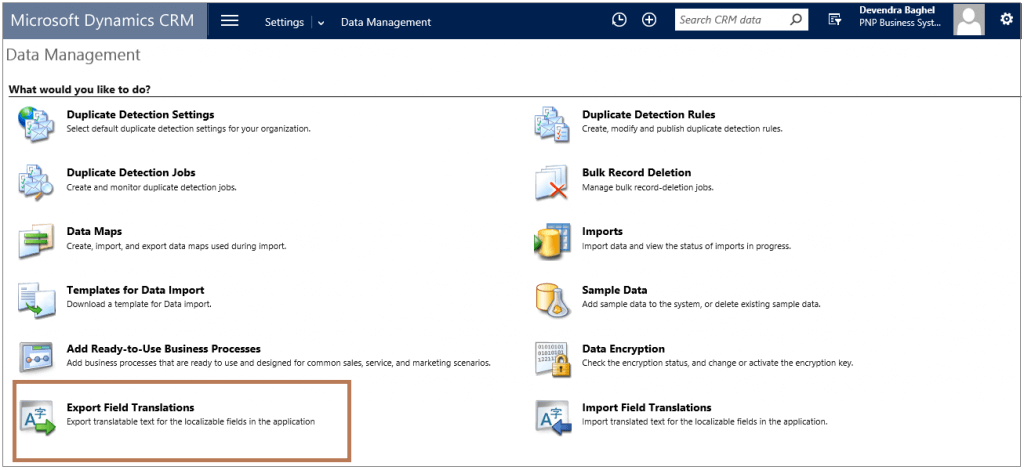Expand the Settings dropdown chevron
This screenshot has width=1024, height=470.
[321, 23]
